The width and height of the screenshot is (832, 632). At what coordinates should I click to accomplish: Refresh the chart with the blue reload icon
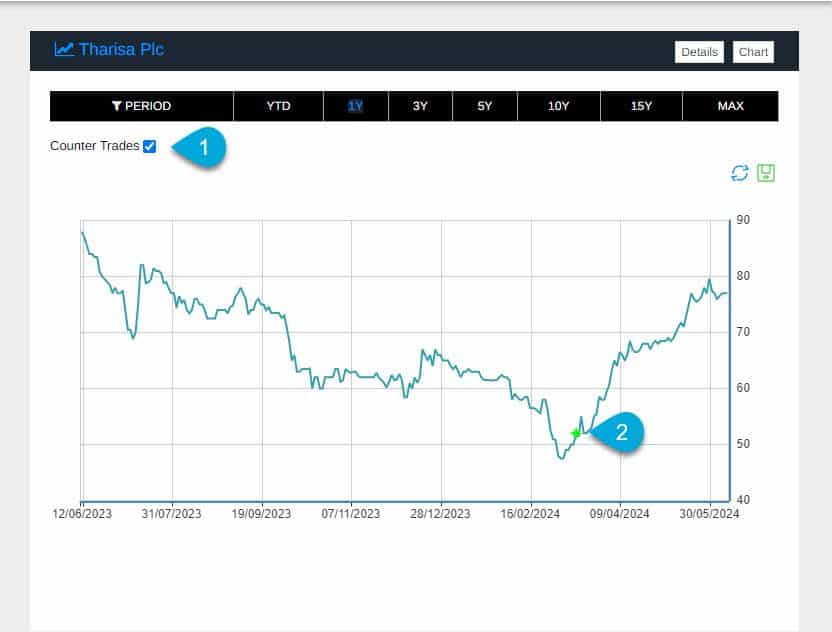click(740, 173)
